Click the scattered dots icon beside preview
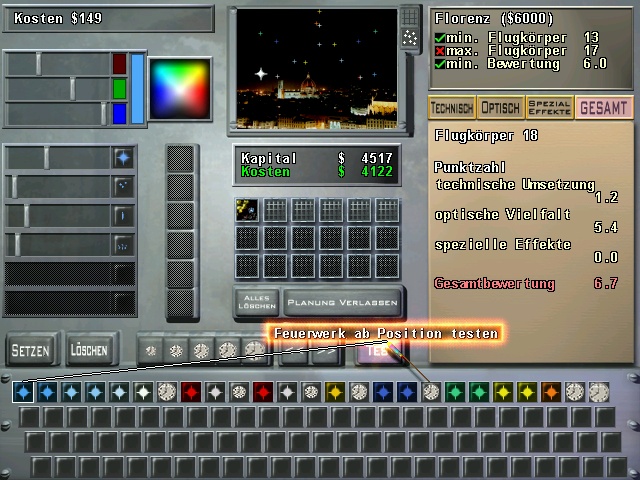Viewport: 640px width, 480px height. [x=410, y=38]
